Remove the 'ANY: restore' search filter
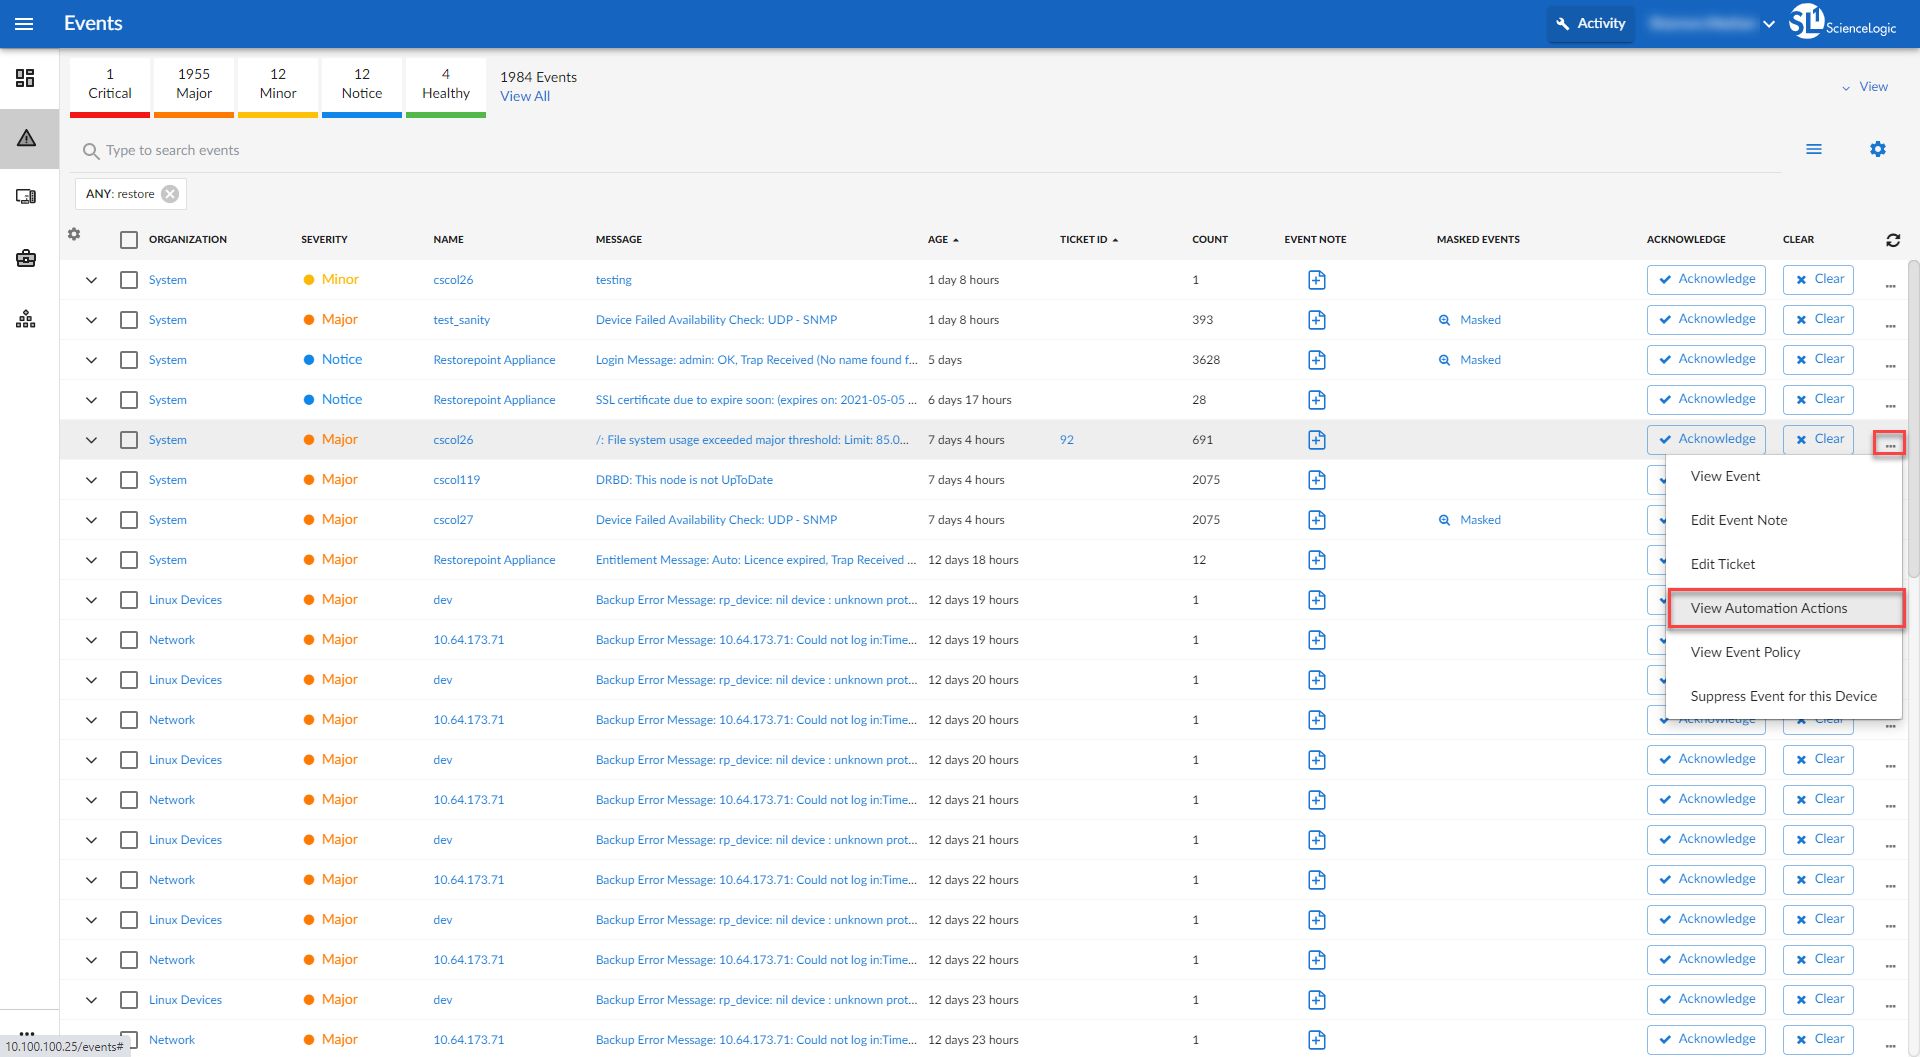Screen dimensions: 1920x1057 click(x=171, y=194)
